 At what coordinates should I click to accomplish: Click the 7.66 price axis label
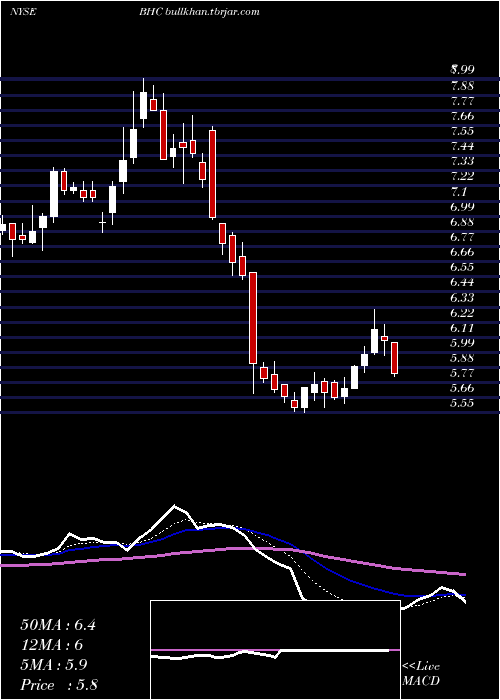click(462, 115)
